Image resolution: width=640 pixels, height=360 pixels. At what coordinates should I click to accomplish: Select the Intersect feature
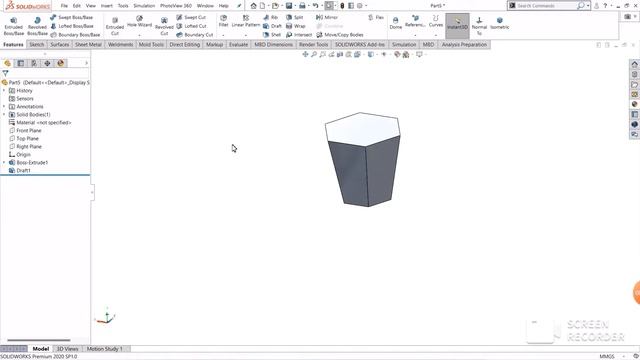pyautogui.click(x=299, y=35)
